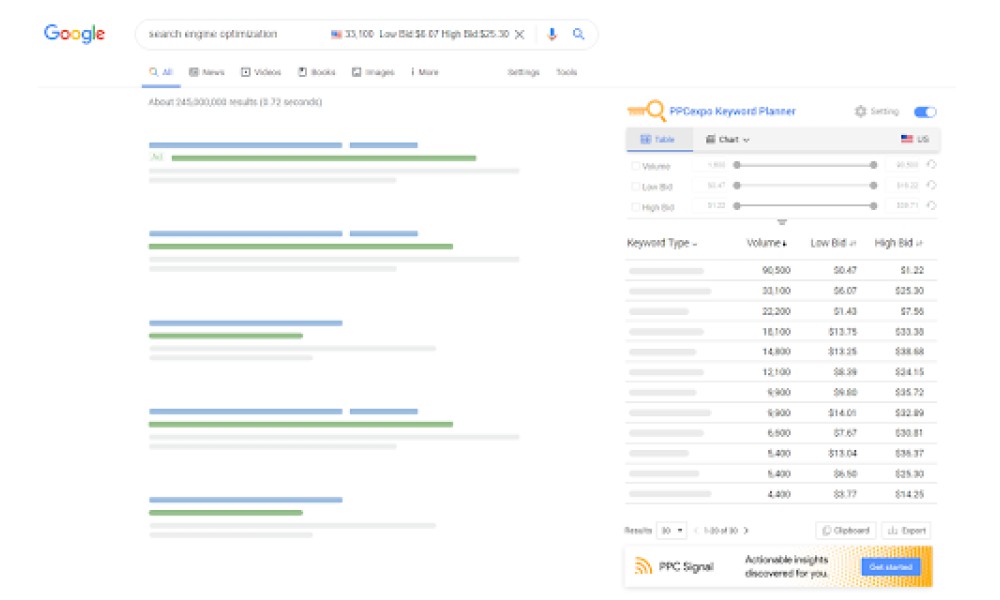Open the Setting gear icon
The height and width of the screenshot is (600, 1000).
click(x=861, y=111)
